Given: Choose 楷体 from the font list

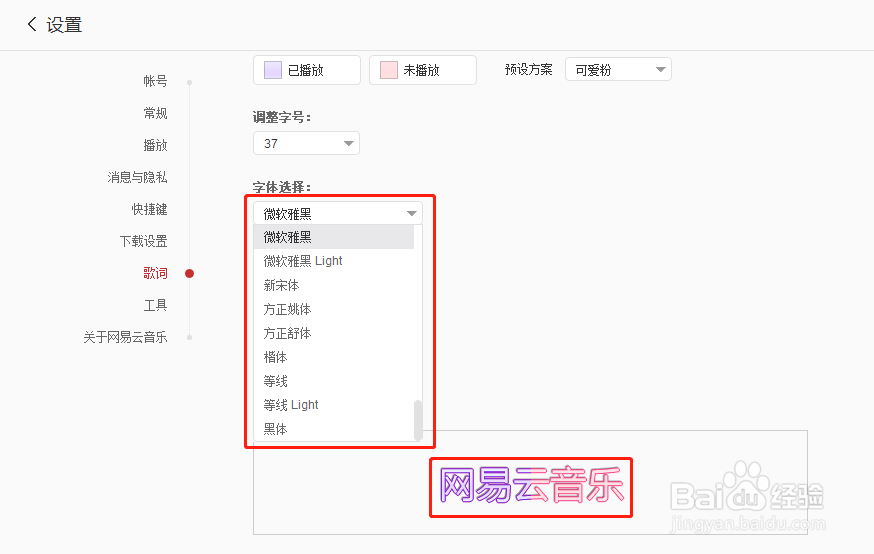Looking at the screenshot, I should click(334, 357).
